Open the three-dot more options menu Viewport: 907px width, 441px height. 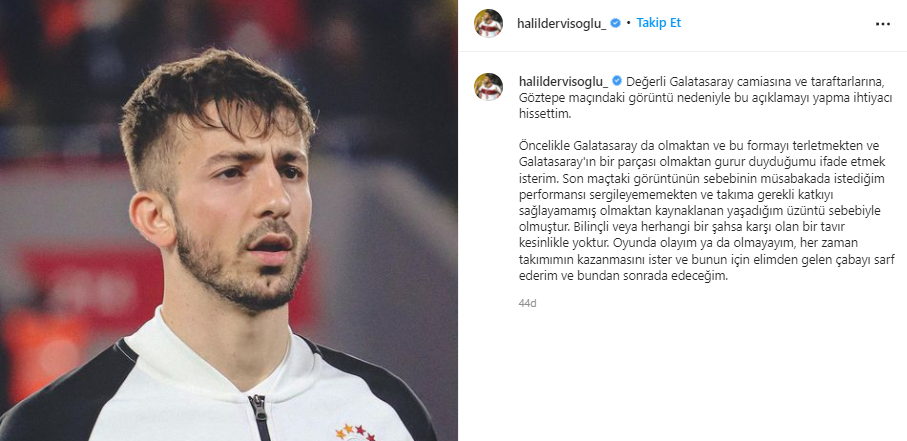click(883, 24)
